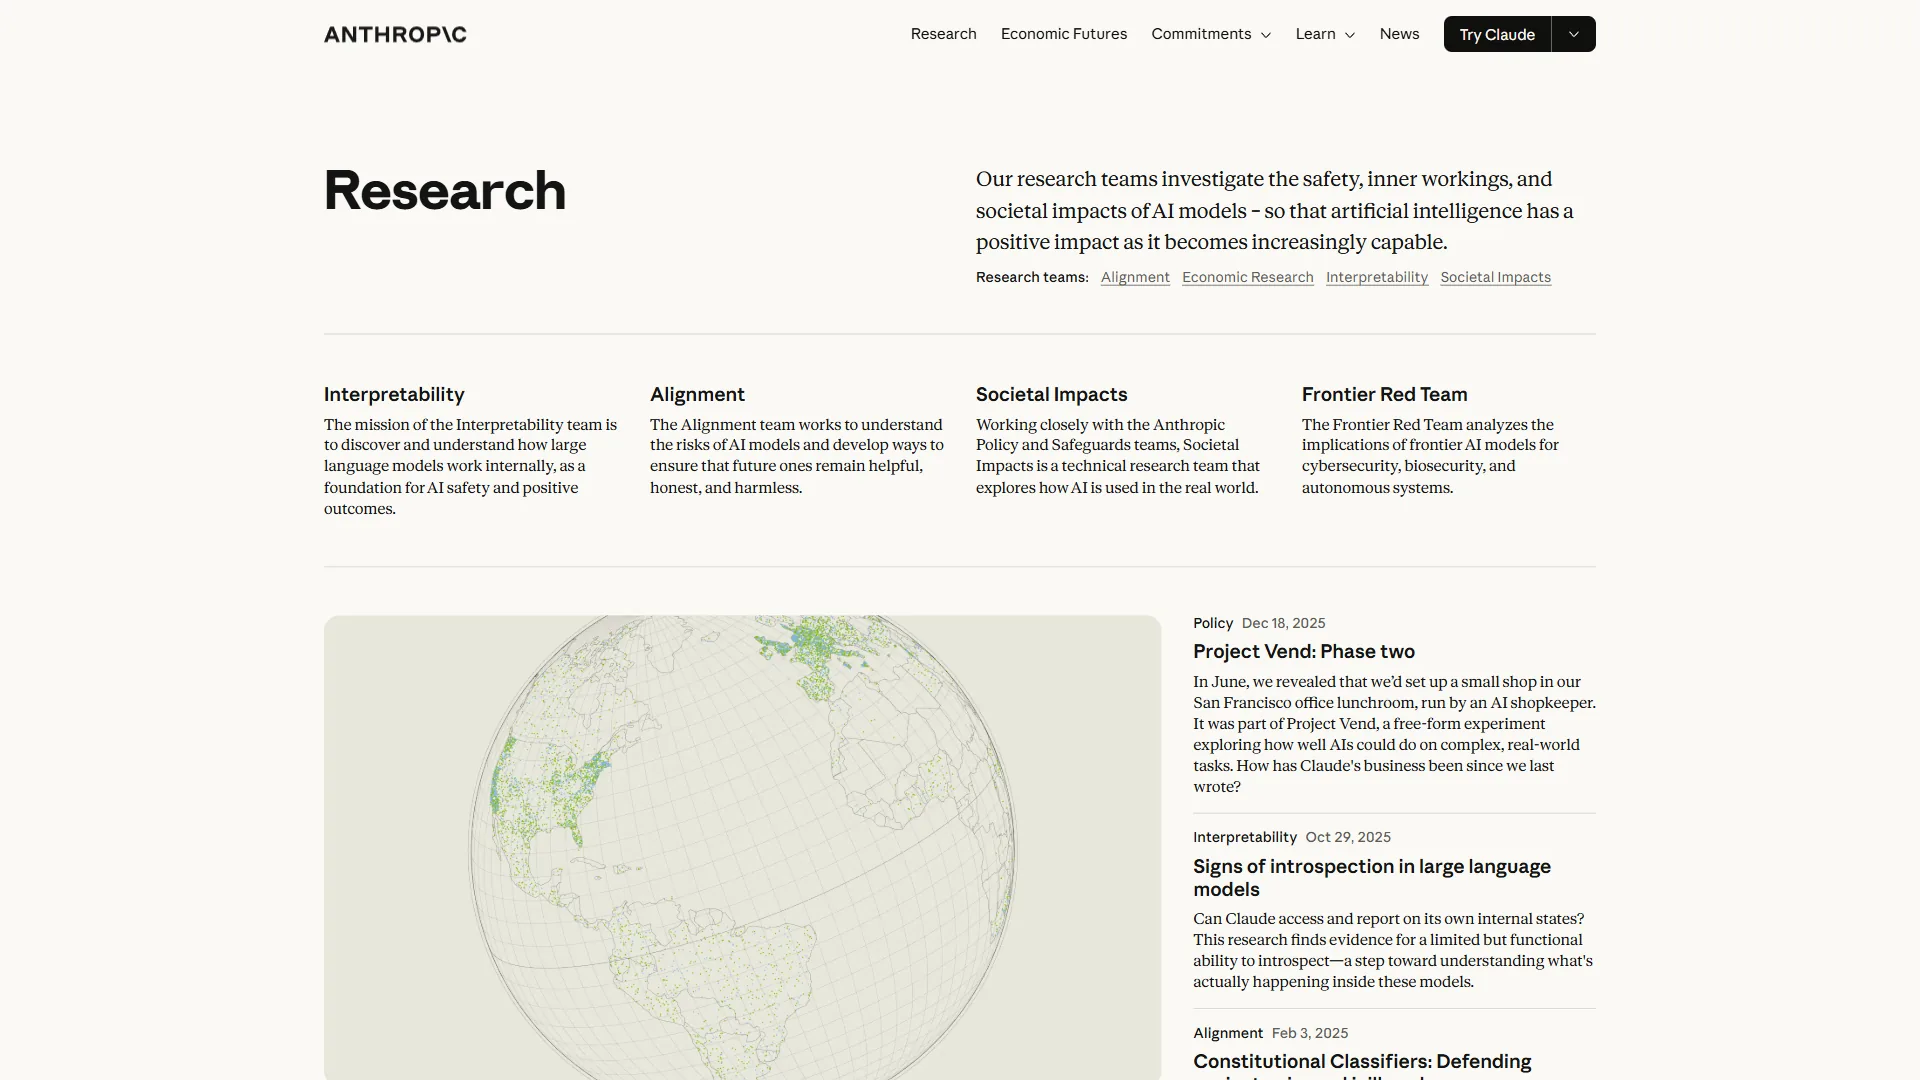Image resolution: width=1920 pixels, height=1080 pixels.
Task: Open the Interpretability team section heading
Action: coord(394,394)
